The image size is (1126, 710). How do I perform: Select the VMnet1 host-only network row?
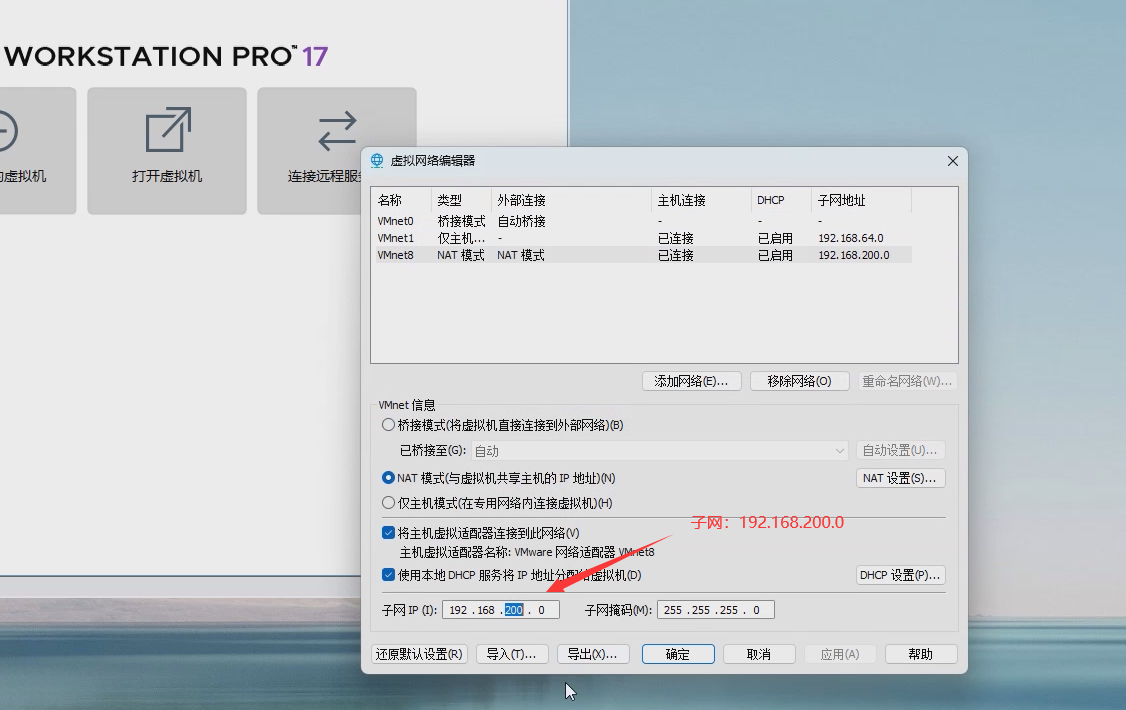tap(500, 238)
